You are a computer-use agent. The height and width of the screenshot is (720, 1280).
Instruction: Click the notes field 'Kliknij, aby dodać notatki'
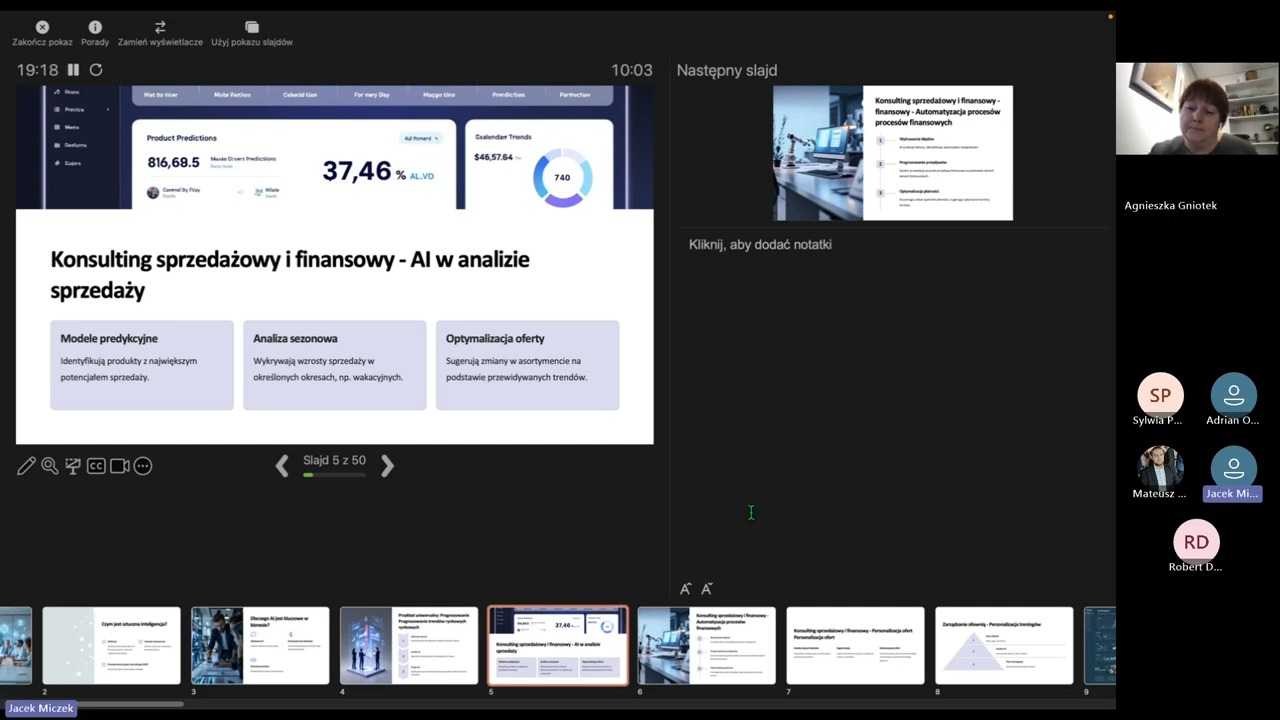(x=760, y=244)
